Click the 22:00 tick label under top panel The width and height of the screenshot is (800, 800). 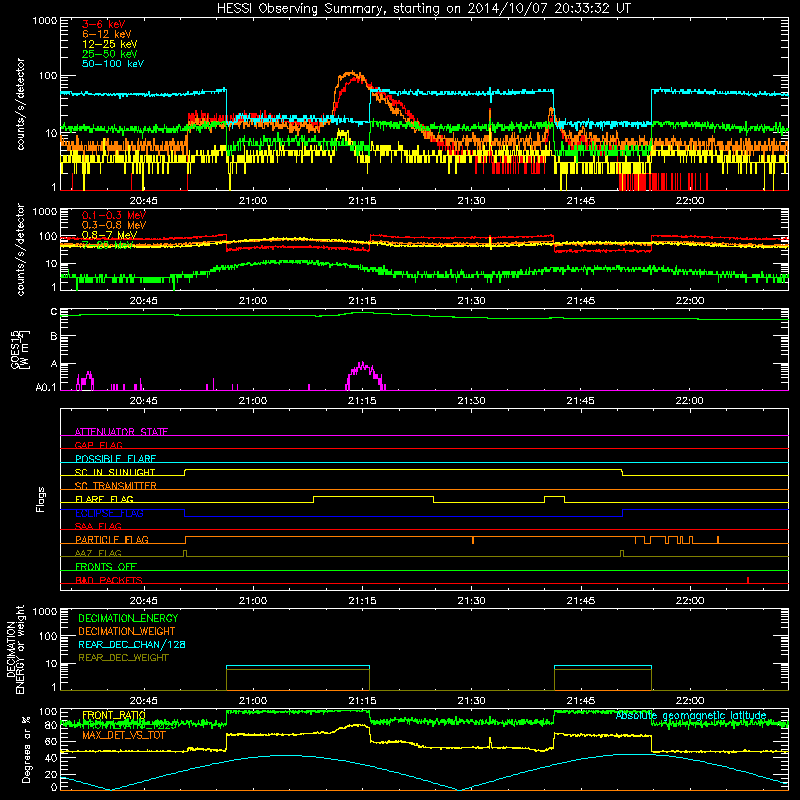[690, 201]
